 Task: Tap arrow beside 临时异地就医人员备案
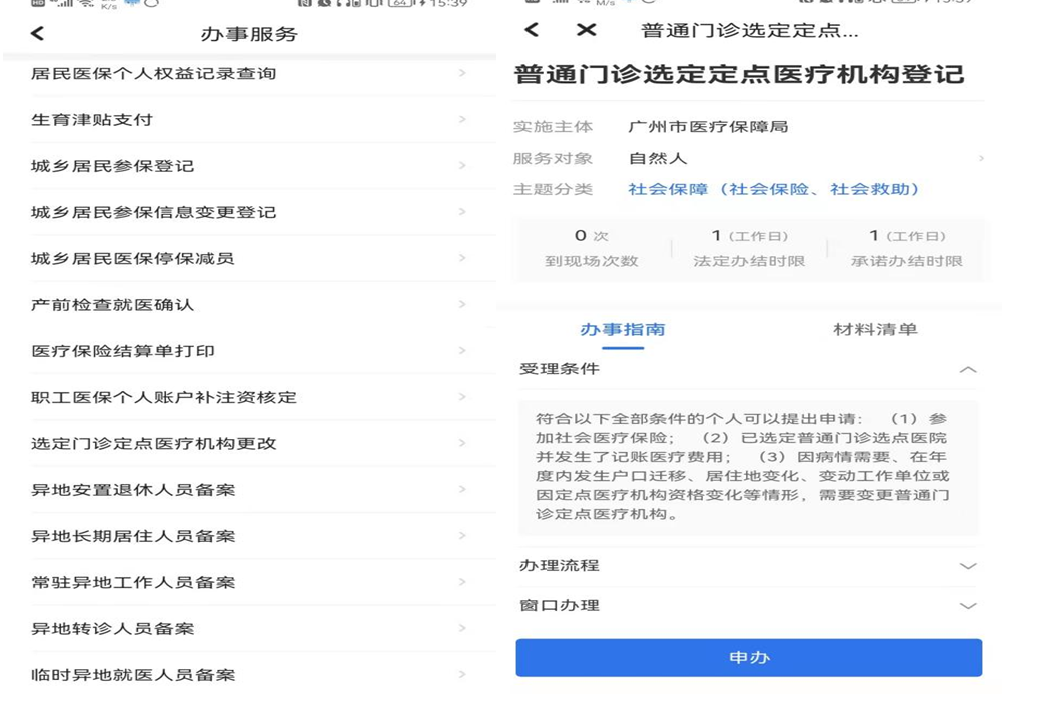[462, 675]
